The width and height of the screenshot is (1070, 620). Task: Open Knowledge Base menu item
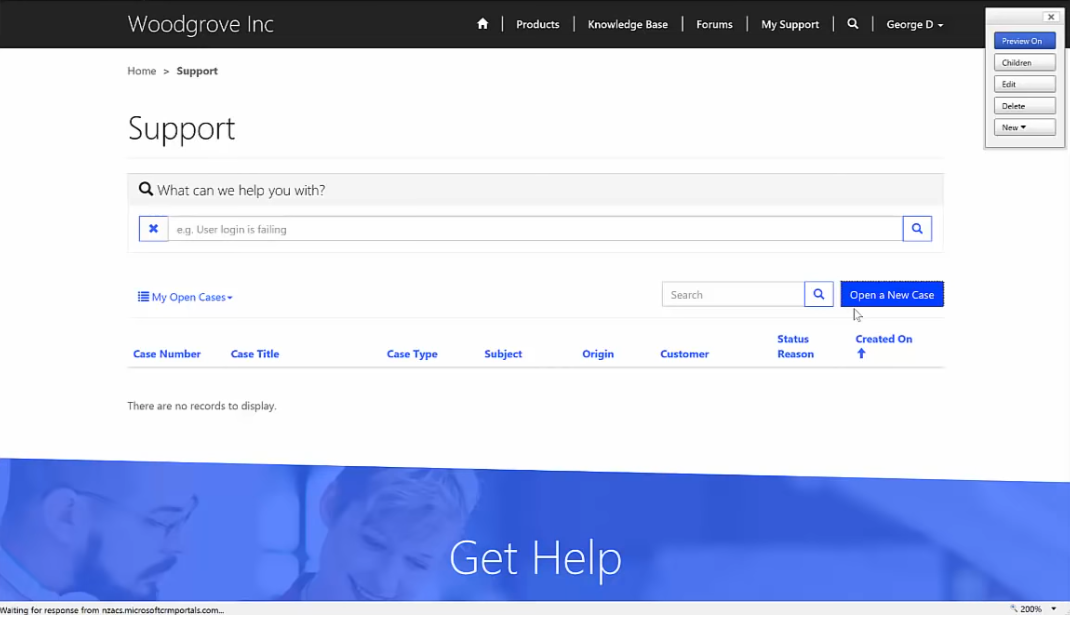[x=627, y=24]
